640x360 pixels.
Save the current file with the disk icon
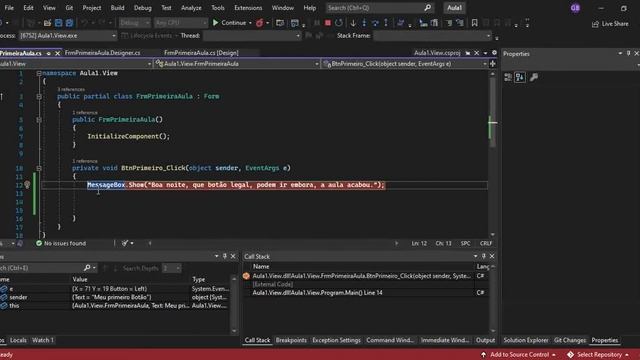pos(58,23)
